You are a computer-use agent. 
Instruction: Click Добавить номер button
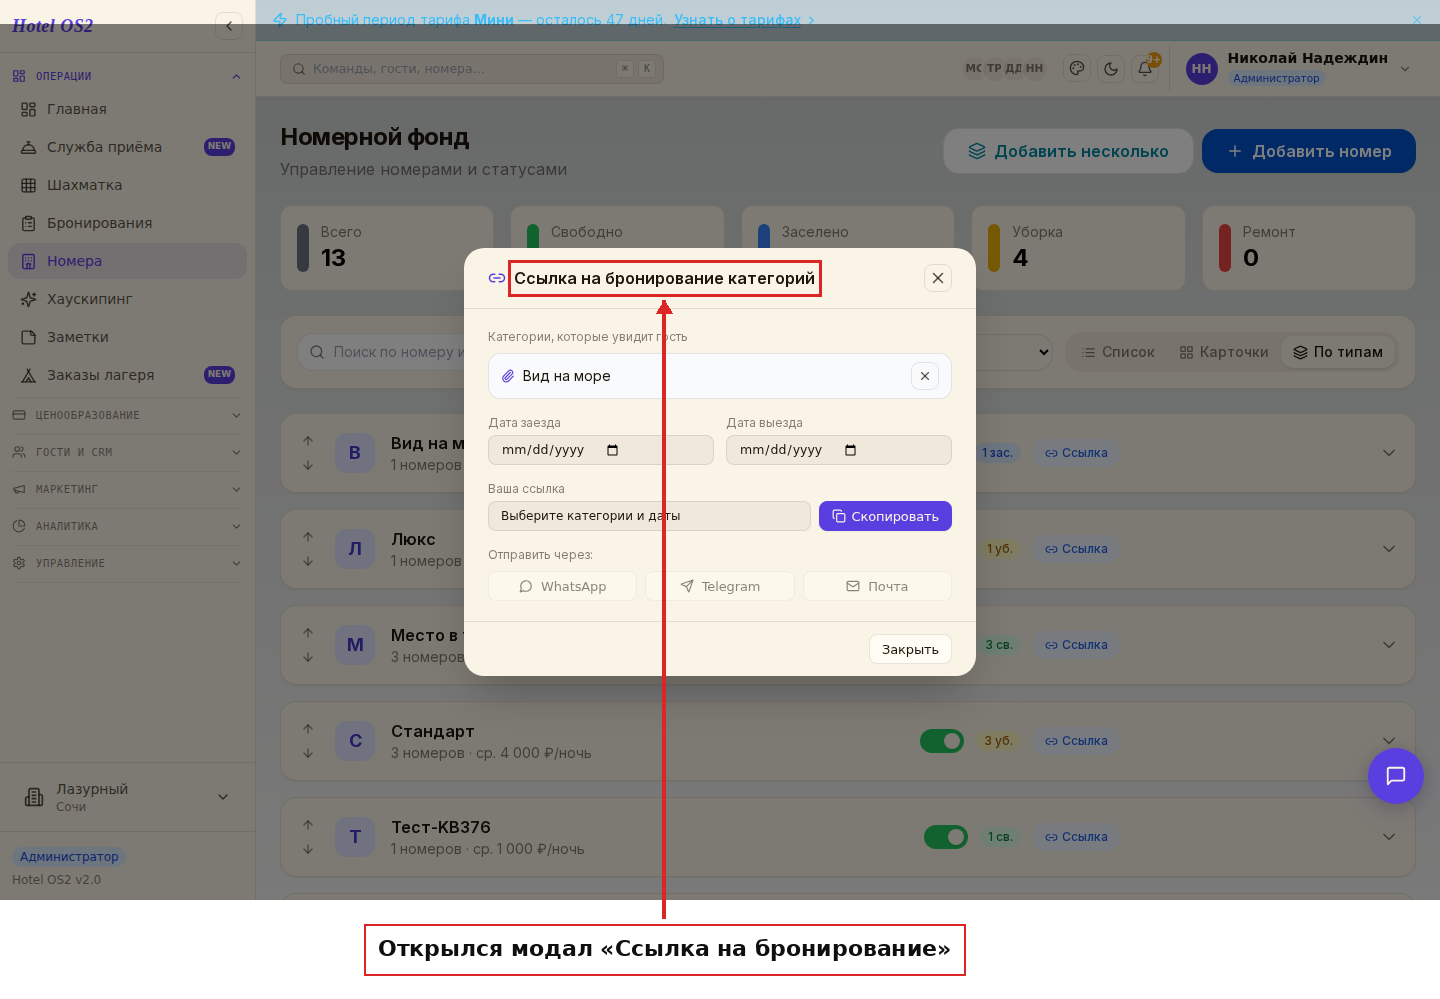1309,151
